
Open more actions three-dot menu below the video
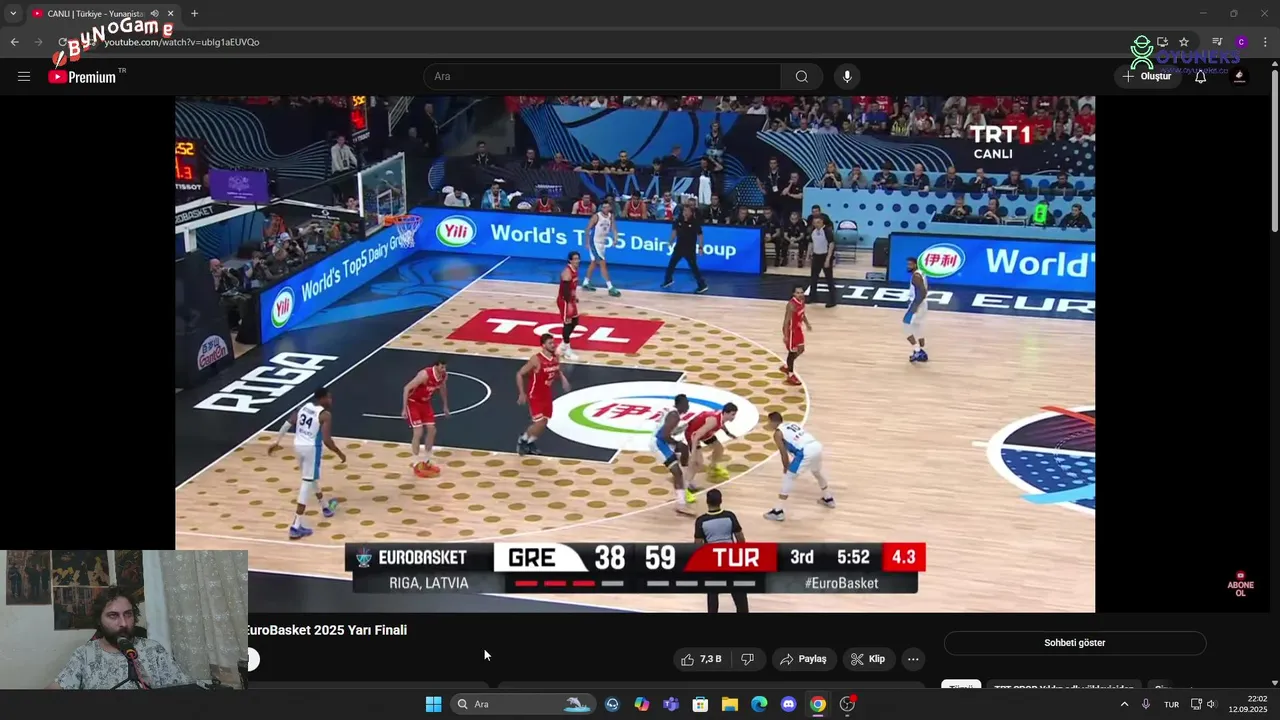point(913,659)
